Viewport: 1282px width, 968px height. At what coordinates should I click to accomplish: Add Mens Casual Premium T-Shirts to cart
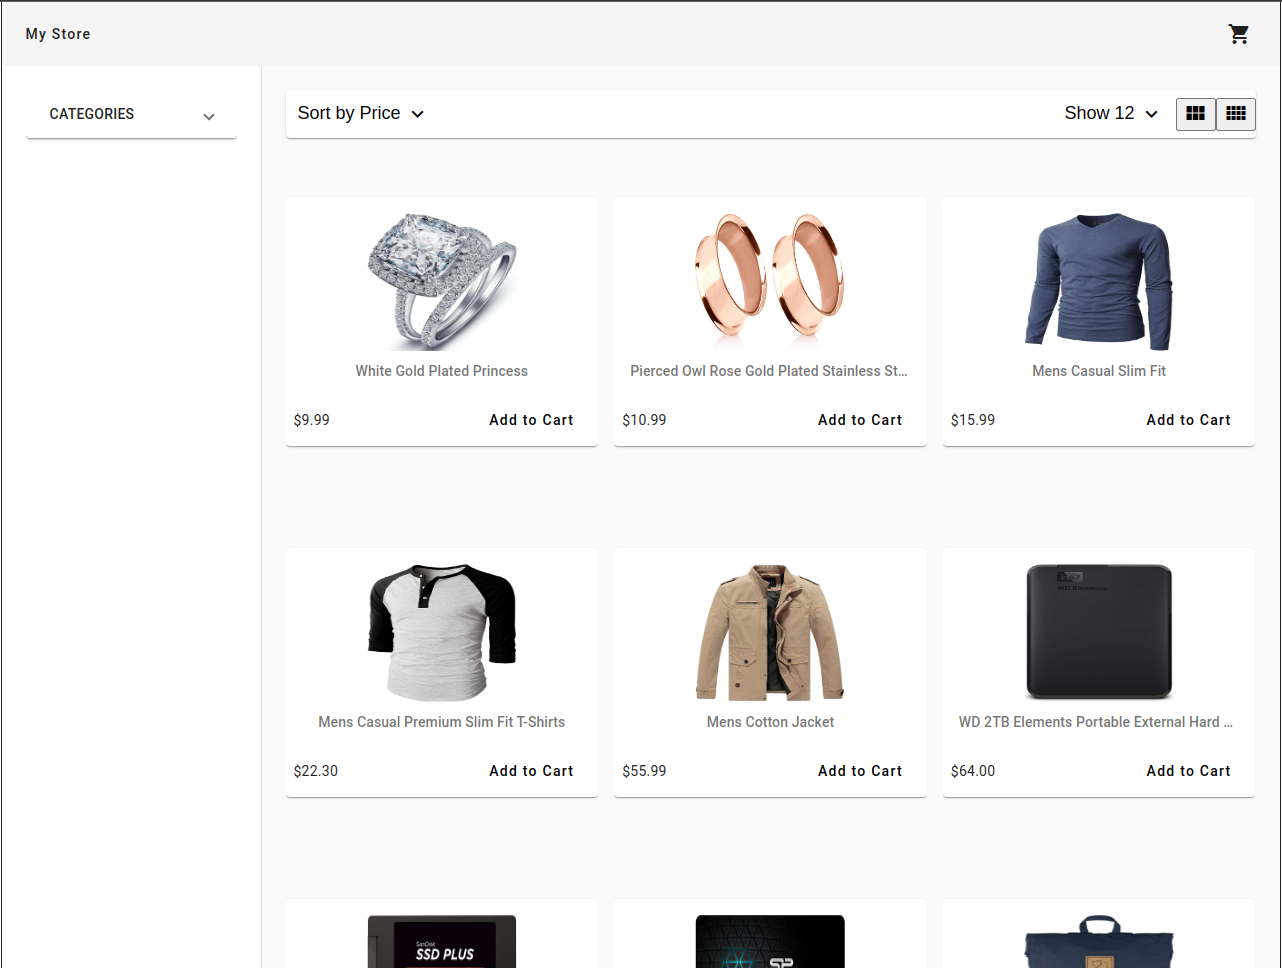coord(531,771)
